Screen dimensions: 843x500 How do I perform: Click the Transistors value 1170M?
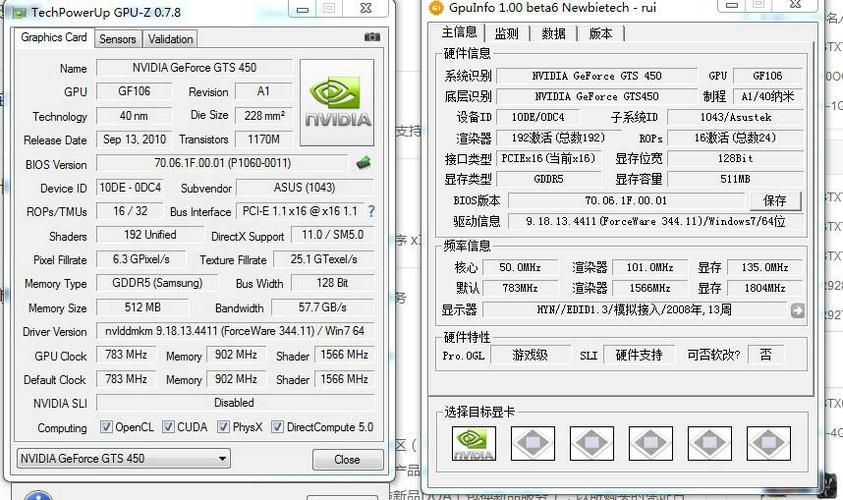coord(265,140)
